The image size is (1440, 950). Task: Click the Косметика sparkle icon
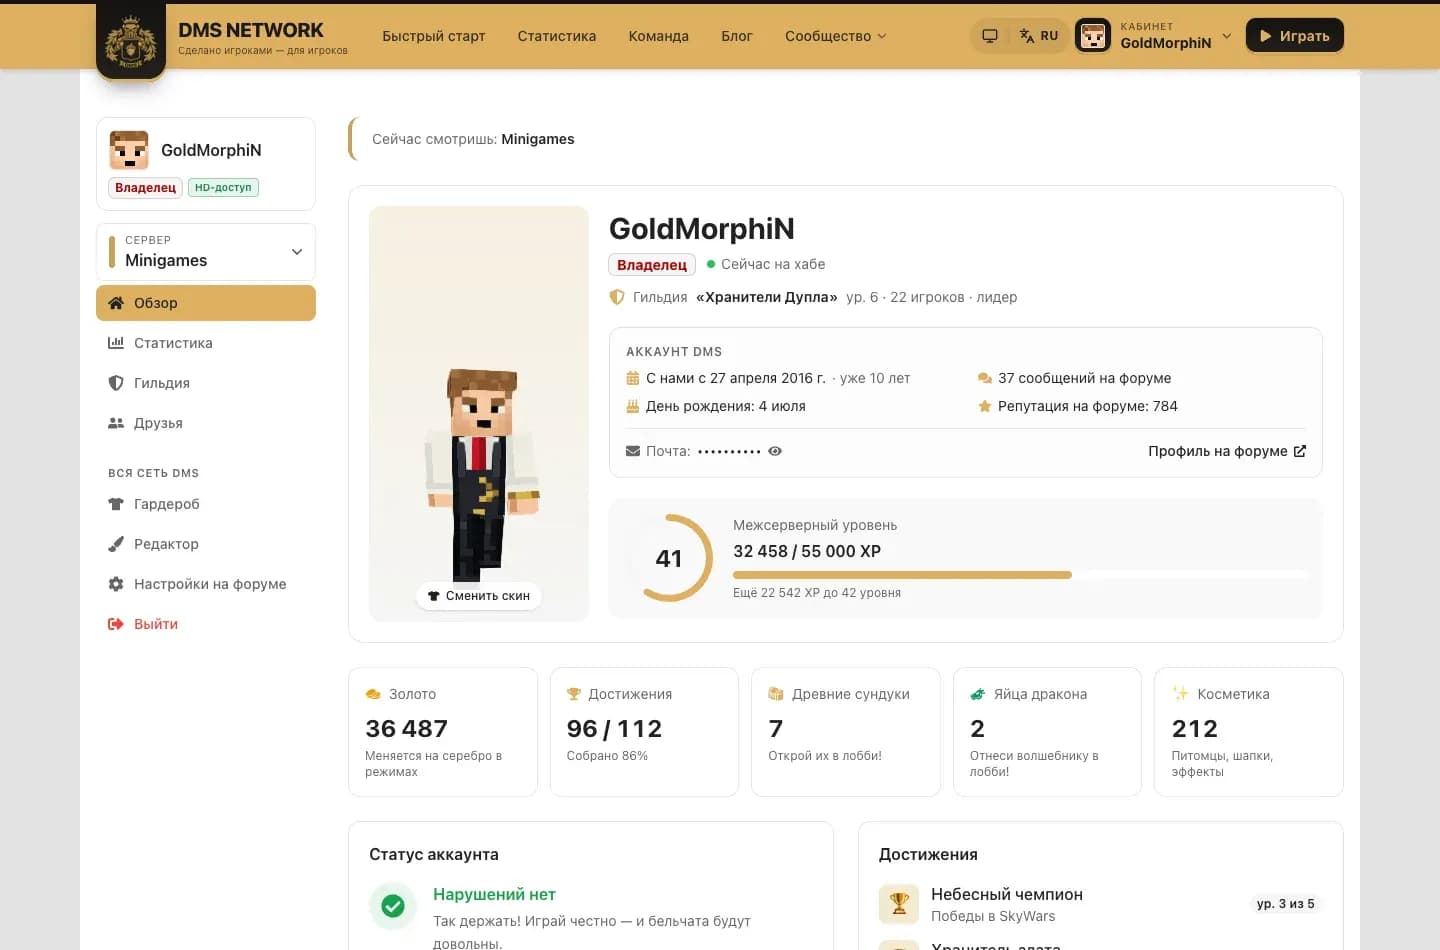pyautogui.click(x=1180, y=694)
